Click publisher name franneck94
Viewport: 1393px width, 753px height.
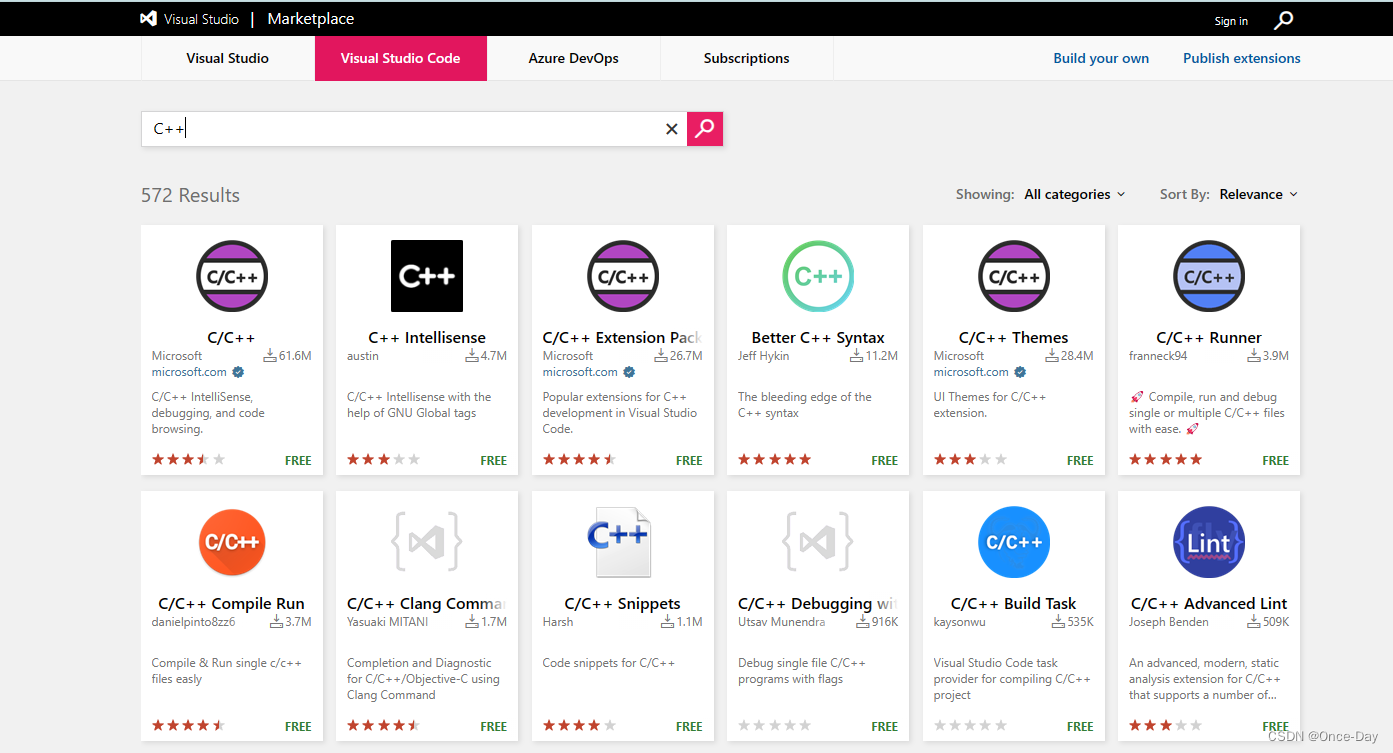click(1158, 356)
